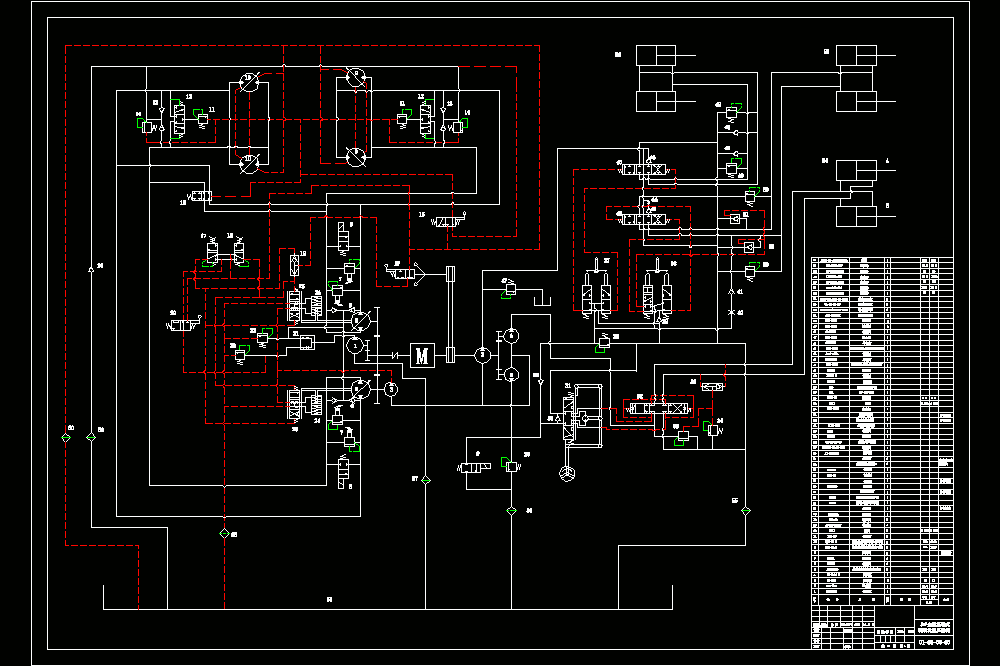Click solenoid valve 15 right of the motors
Screen dimensions: 1000x666
(x=448, y=222)
